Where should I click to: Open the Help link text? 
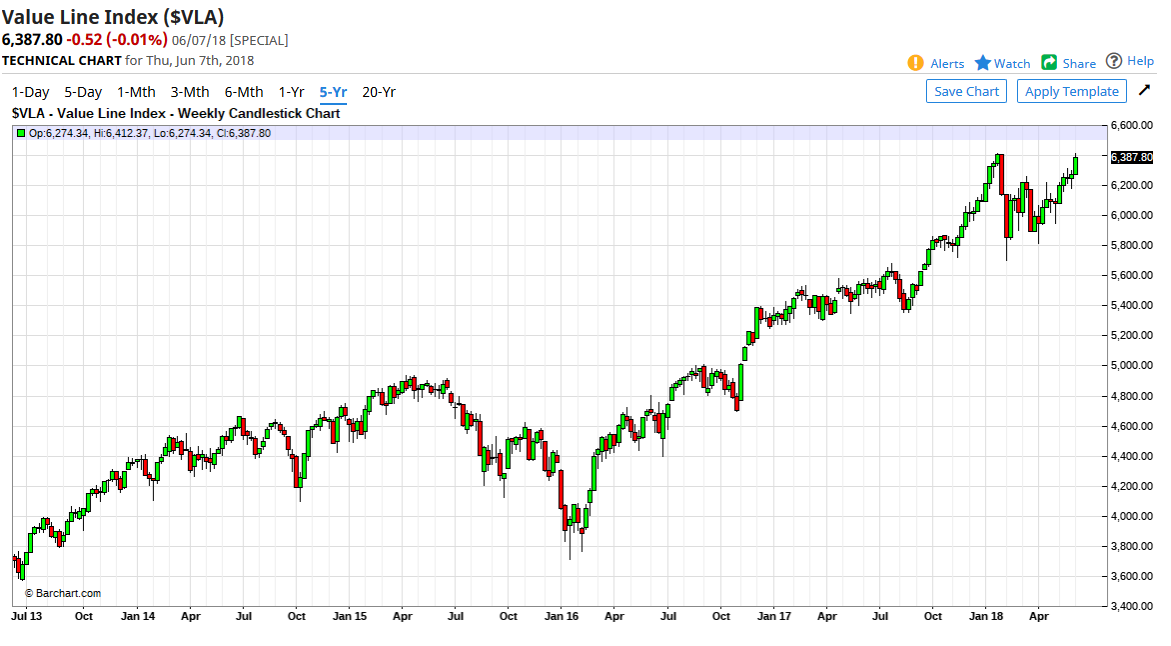click(1140, 61)
